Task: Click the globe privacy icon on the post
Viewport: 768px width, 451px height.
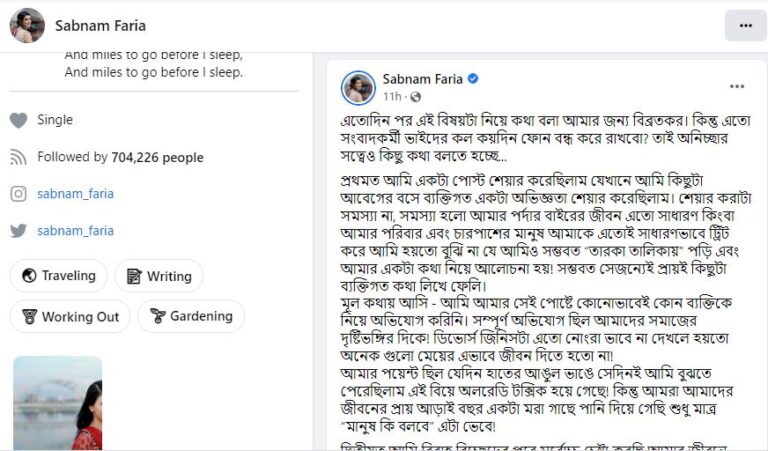Action: point(415,97)
